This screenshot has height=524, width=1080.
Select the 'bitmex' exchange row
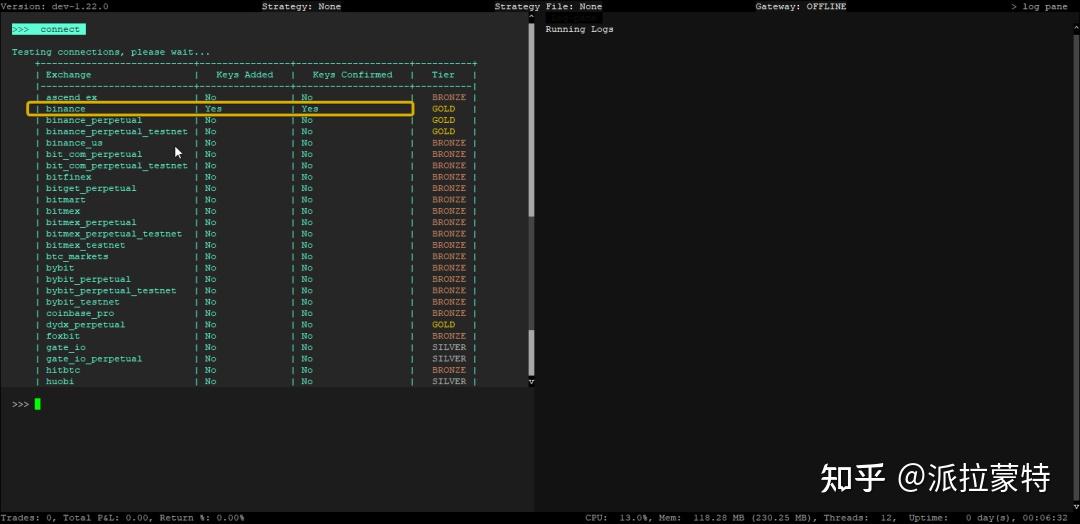click(x=256, y=211)
